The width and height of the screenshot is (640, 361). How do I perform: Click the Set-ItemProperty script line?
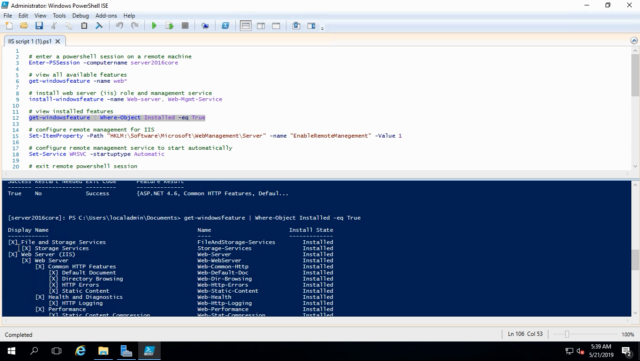coord(215,136)
